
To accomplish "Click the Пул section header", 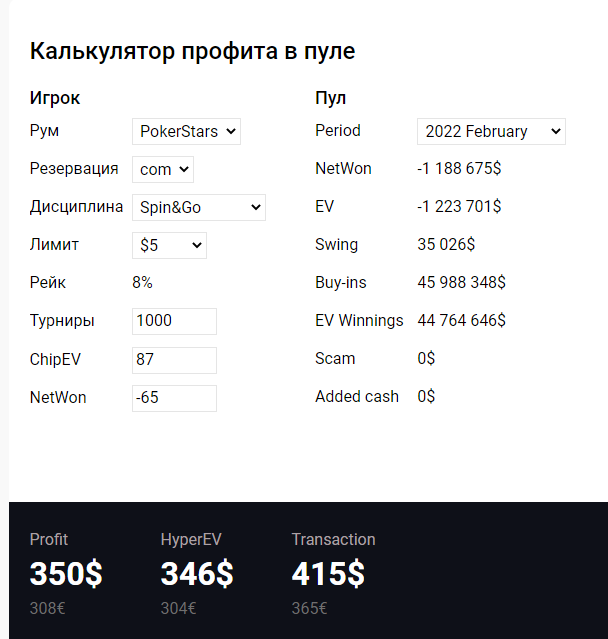I will click(x=330, y=98).
